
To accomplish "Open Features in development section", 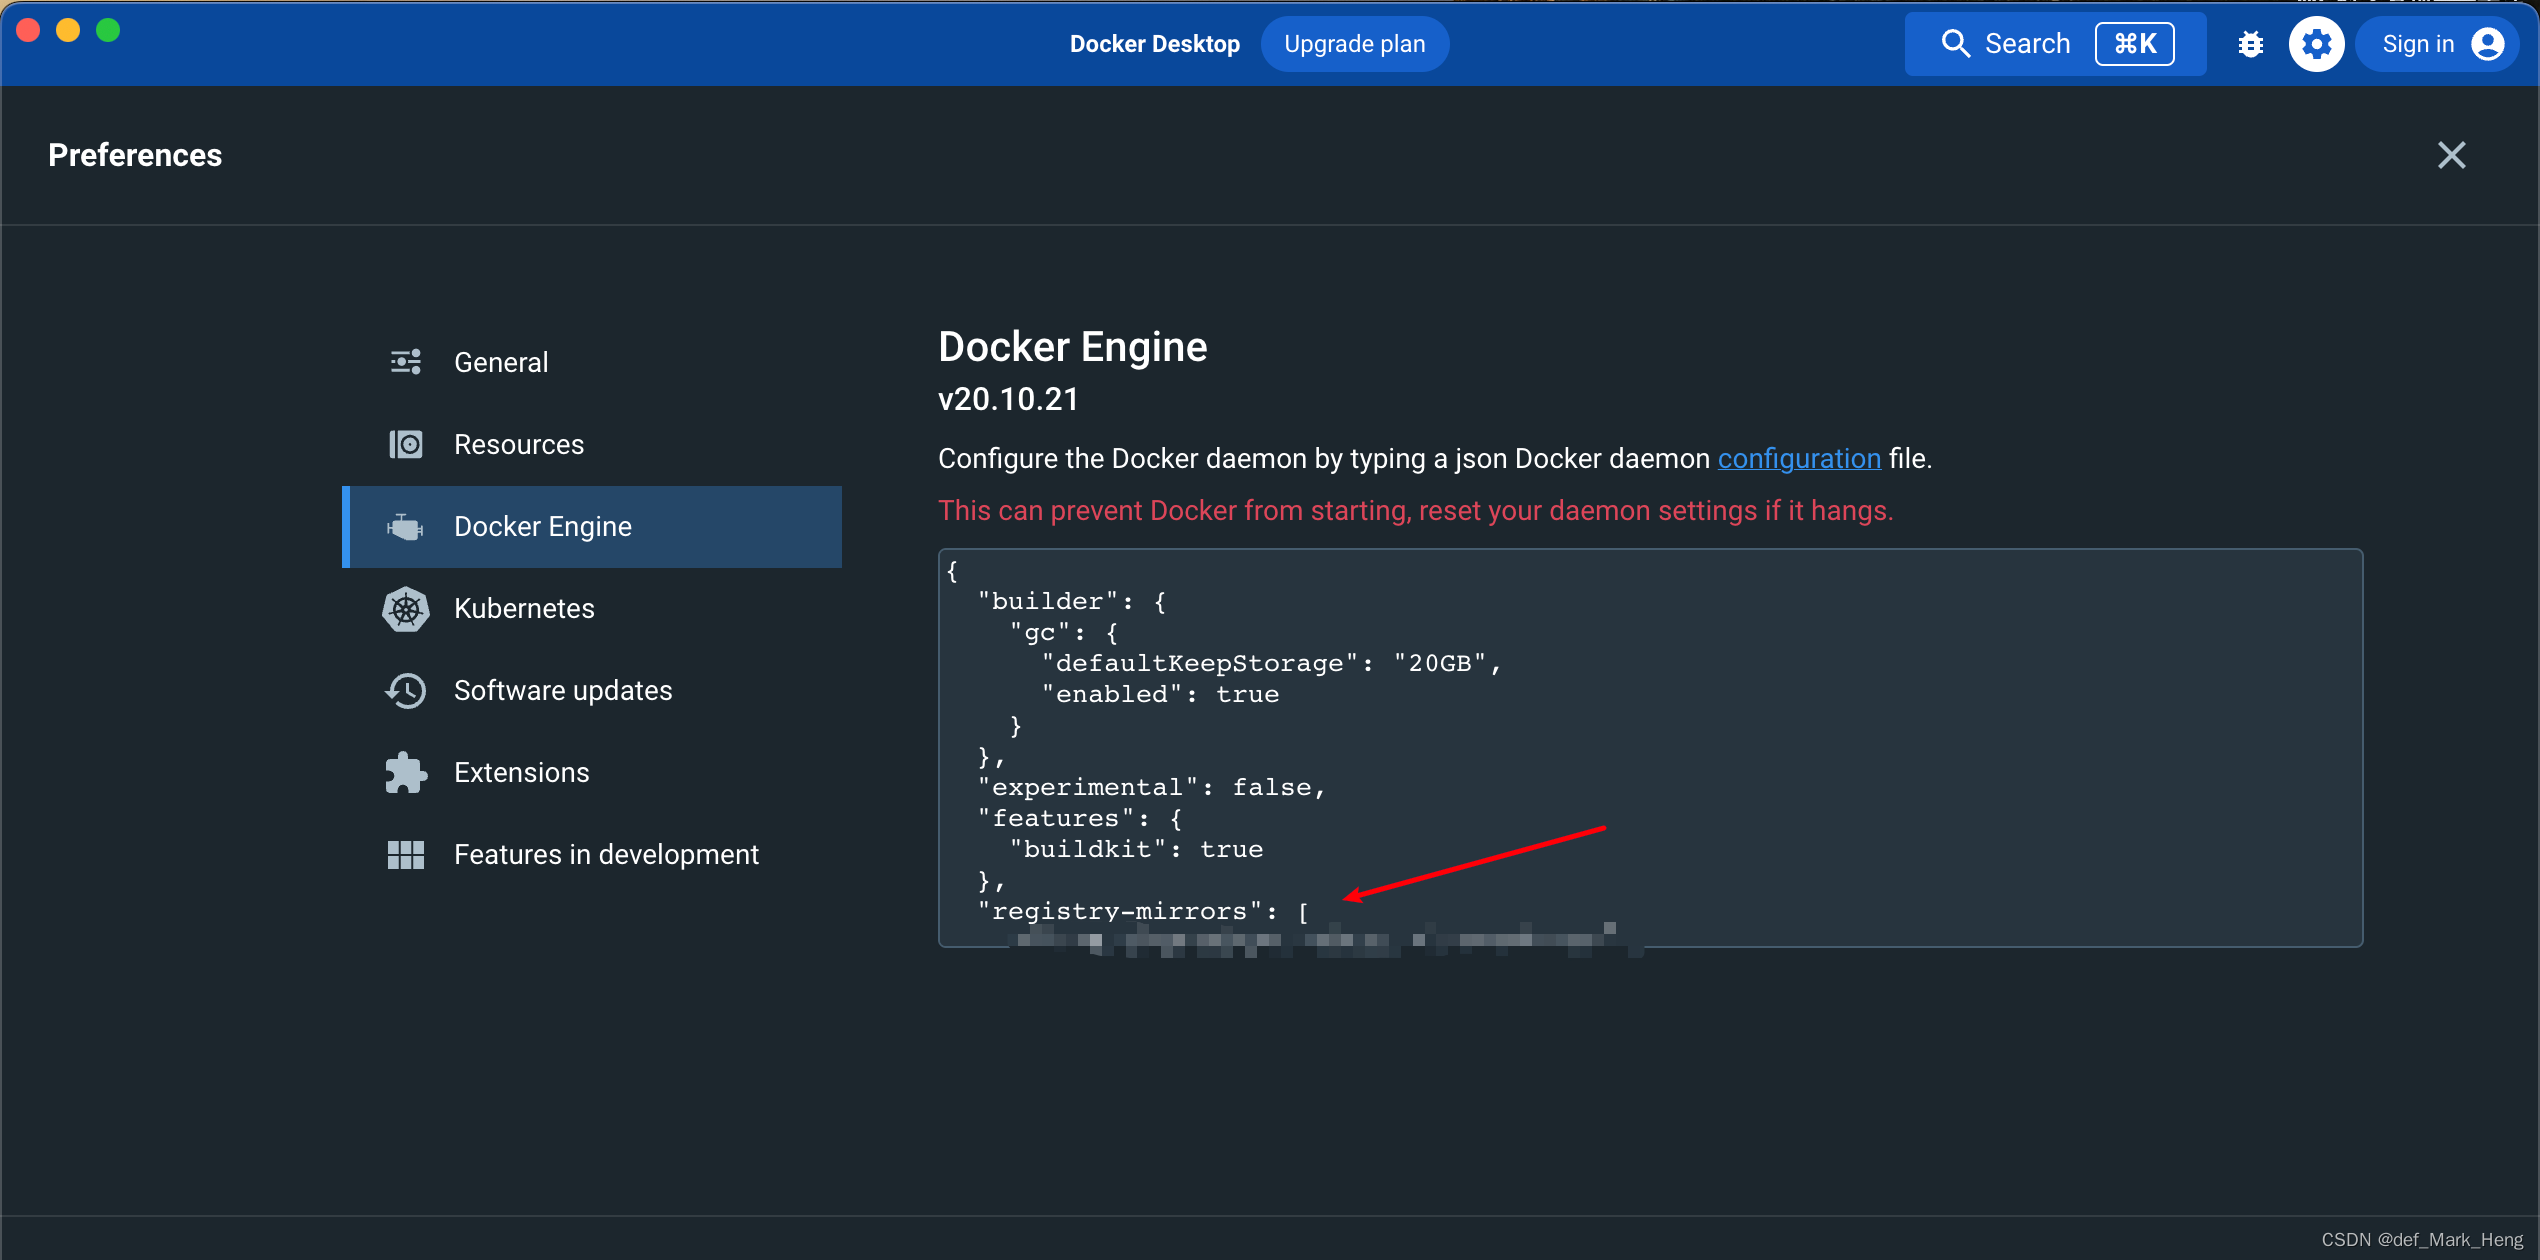I will coord(592,854).
